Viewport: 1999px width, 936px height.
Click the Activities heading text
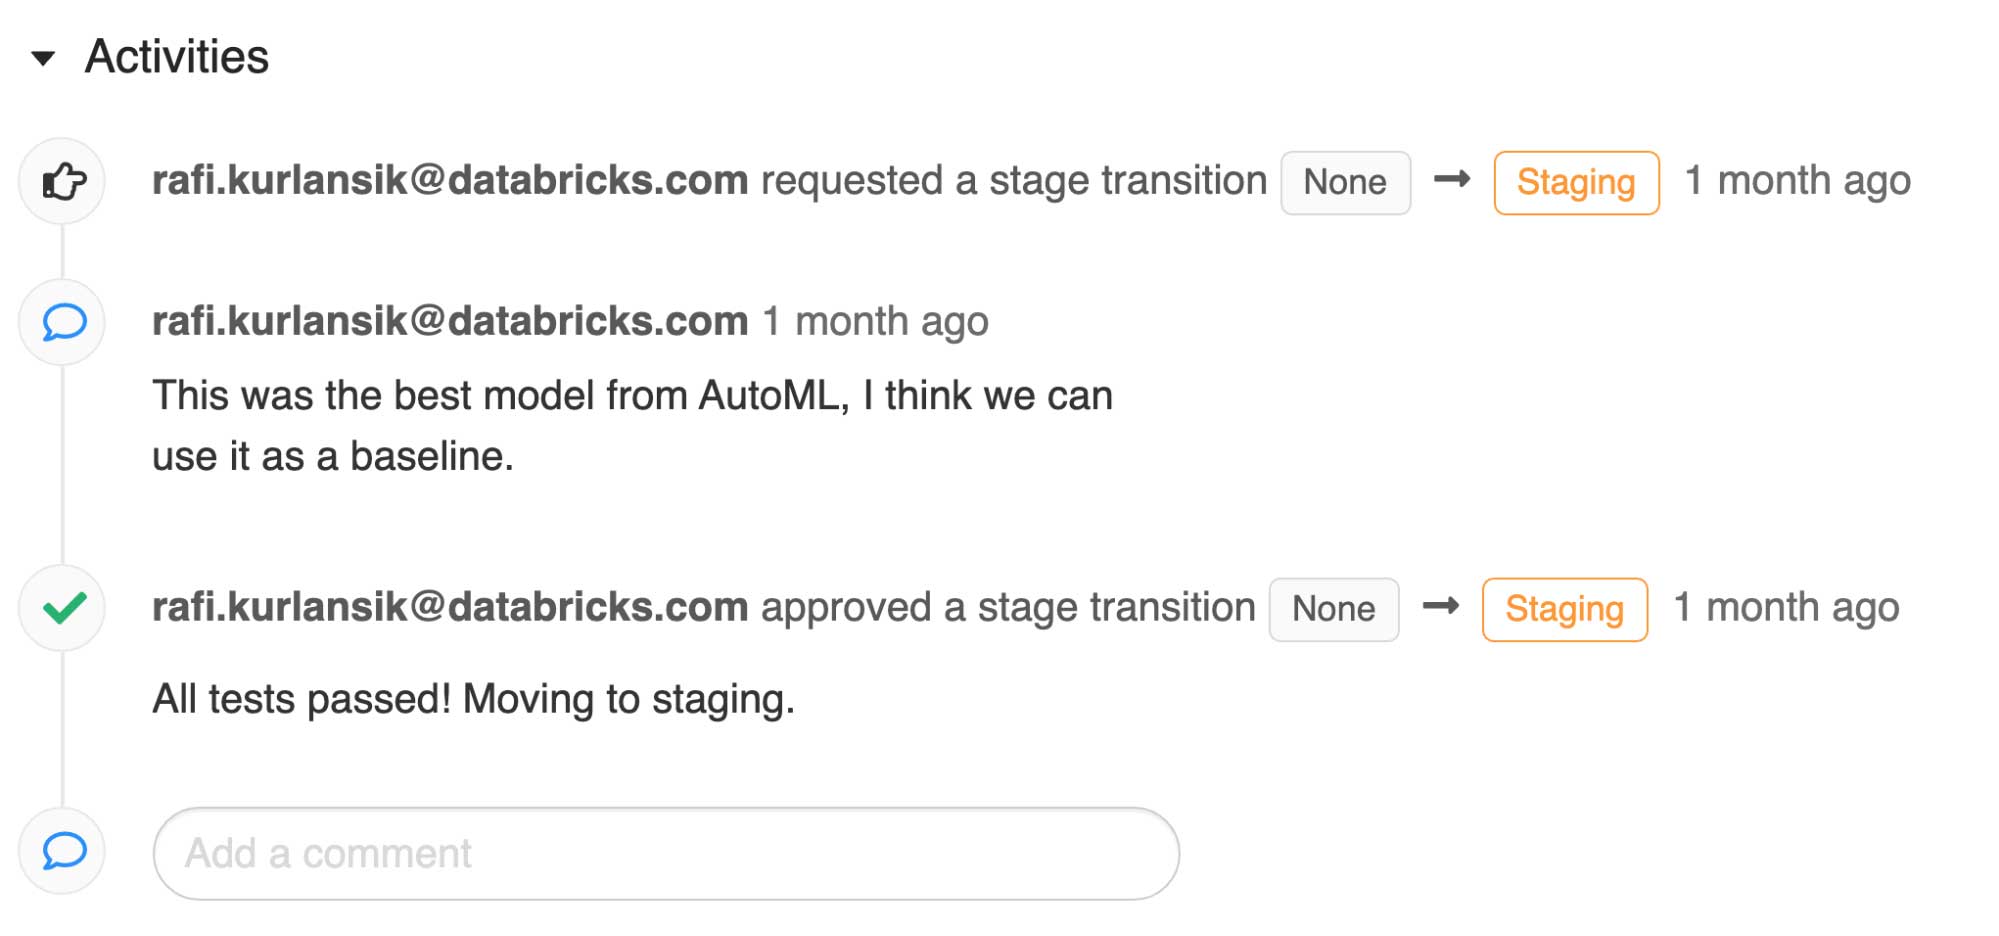(177, 57)
